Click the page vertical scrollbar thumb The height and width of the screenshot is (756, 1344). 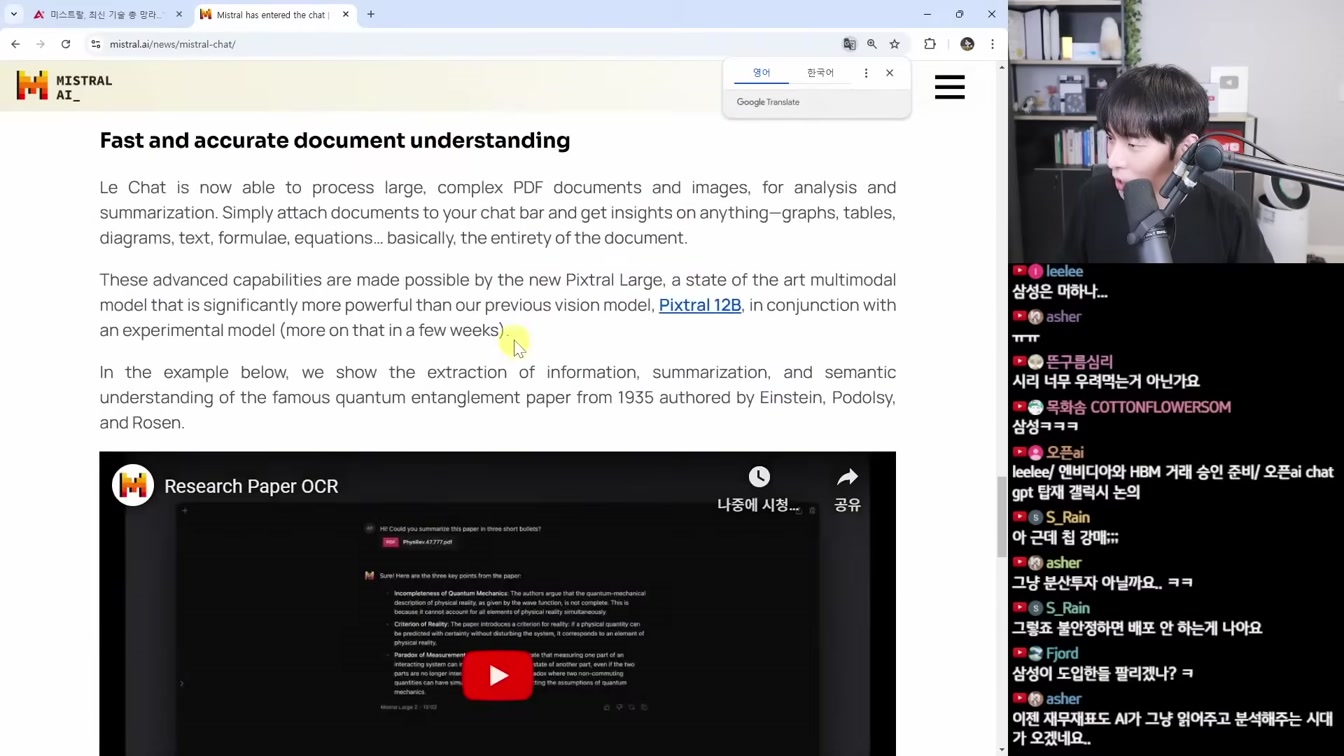tap(1002, 517)
